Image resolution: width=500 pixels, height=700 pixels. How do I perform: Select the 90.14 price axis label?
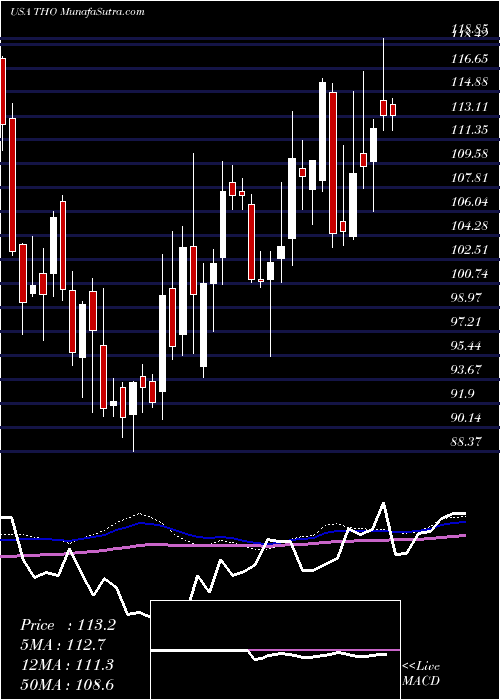tap(467, 418)
